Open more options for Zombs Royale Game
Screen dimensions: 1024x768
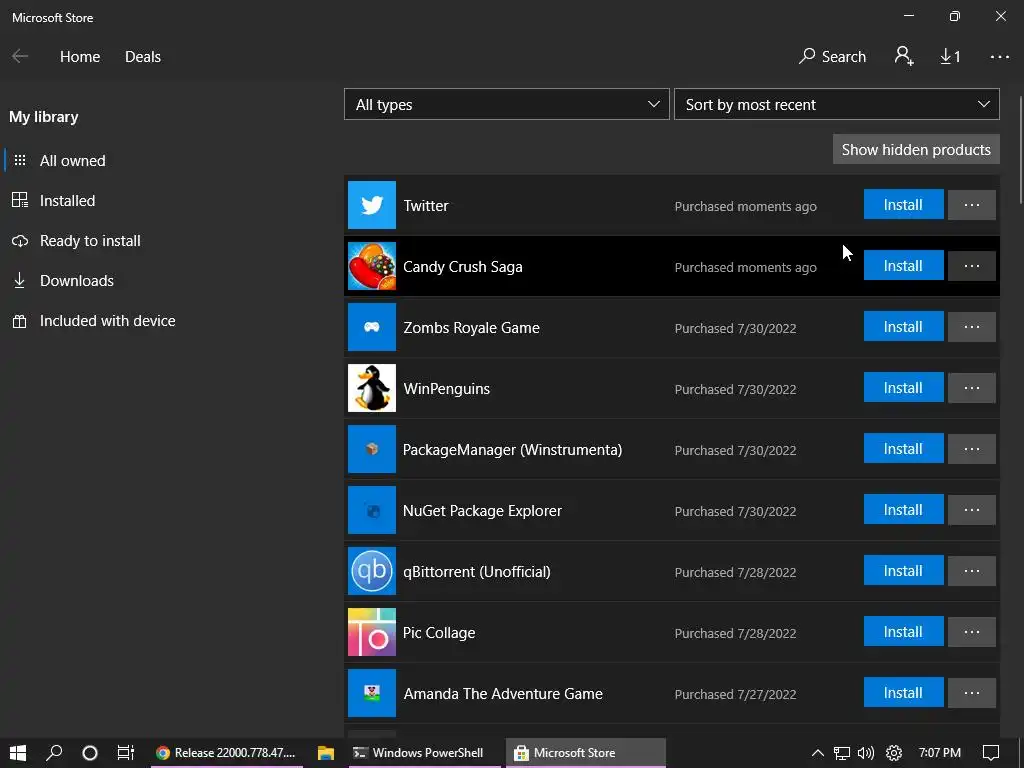point(972,327)
